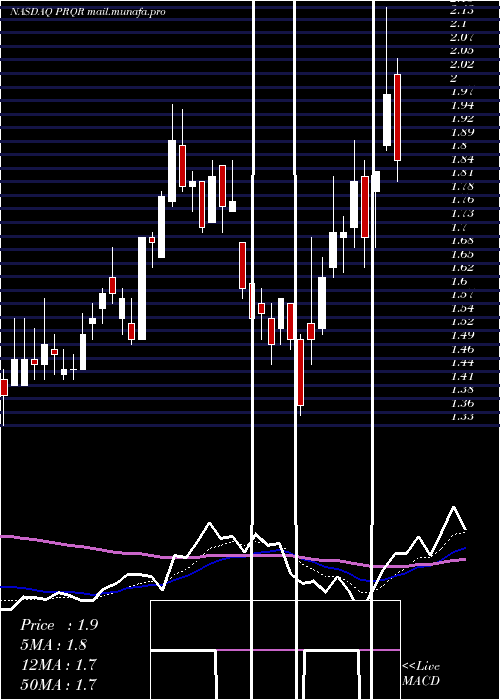Pick the 1.44 price axis label
Image resolution: width=500 pixels, height=700 pixels.
click(462, 362)
